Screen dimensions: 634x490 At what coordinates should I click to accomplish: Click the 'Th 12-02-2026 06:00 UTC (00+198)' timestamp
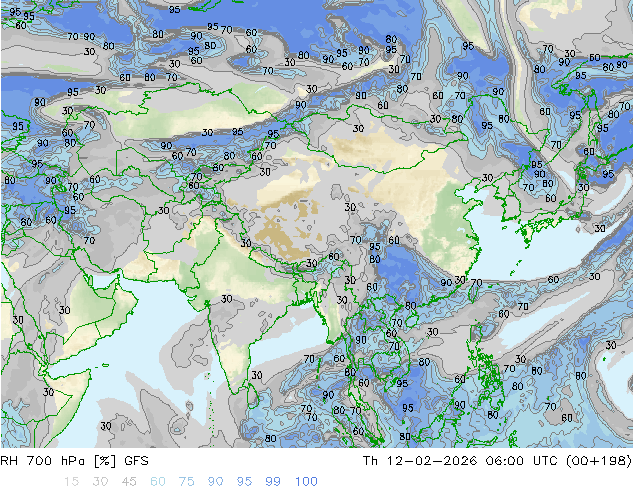tap(497, 461)
